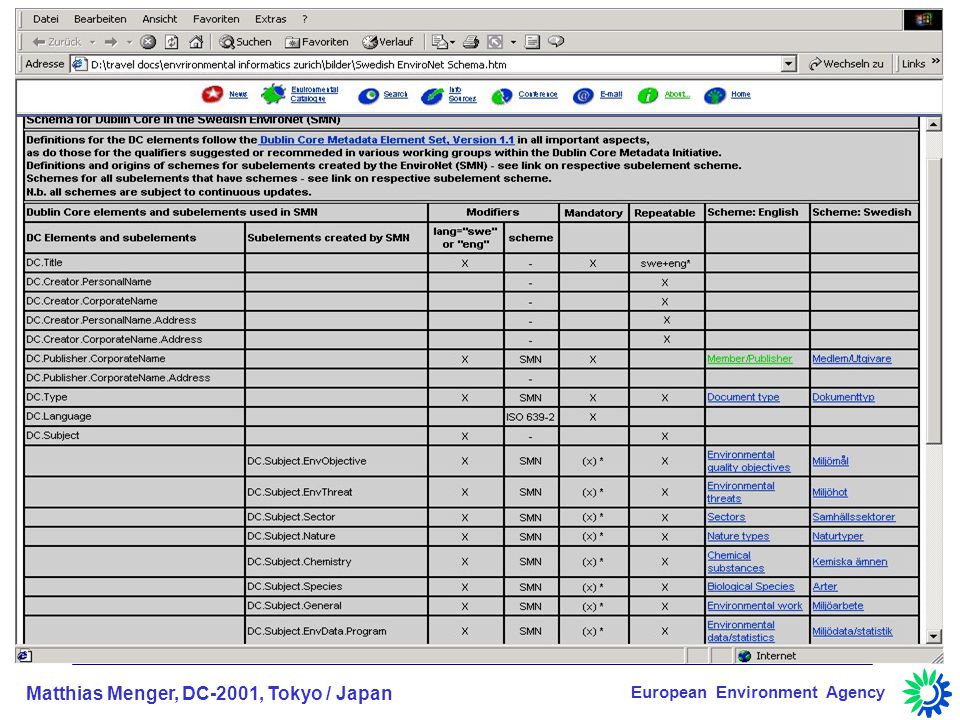Screen dimensions: 960x720
Task: Click the refresh page icon
Action: pos(172,42)
